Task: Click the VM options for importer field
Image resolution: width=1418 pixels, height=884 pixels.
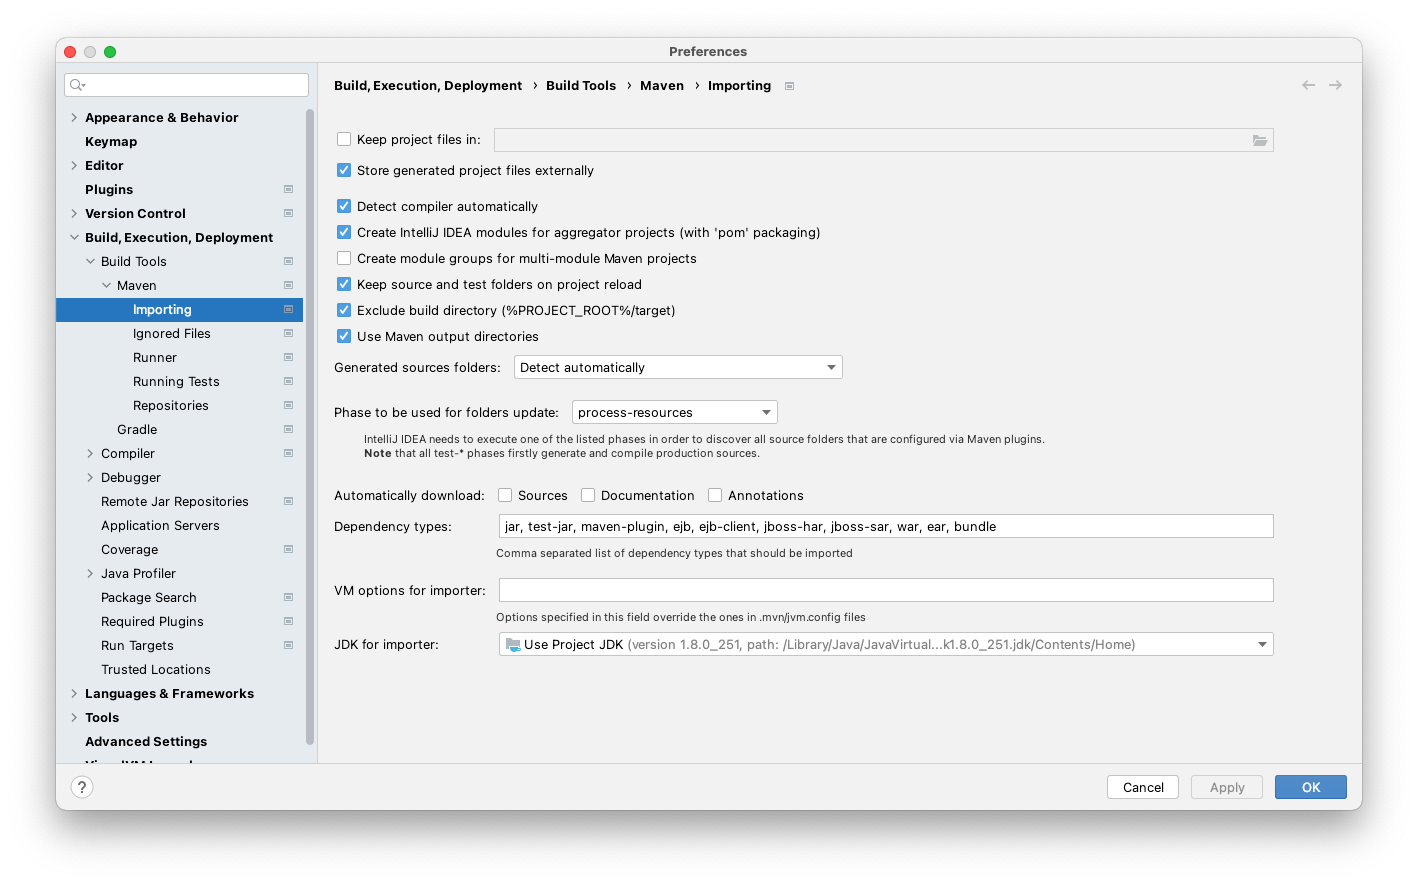Action: point(886,590)
